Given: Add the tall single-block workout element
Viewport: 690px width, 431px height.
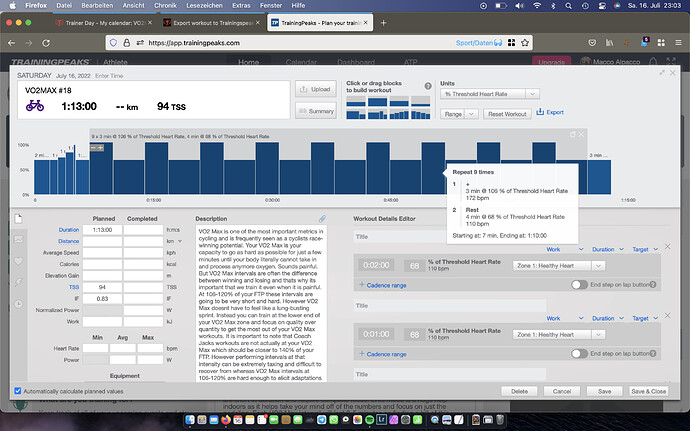Looking at the screenshot, I should (x=377, y=102).
